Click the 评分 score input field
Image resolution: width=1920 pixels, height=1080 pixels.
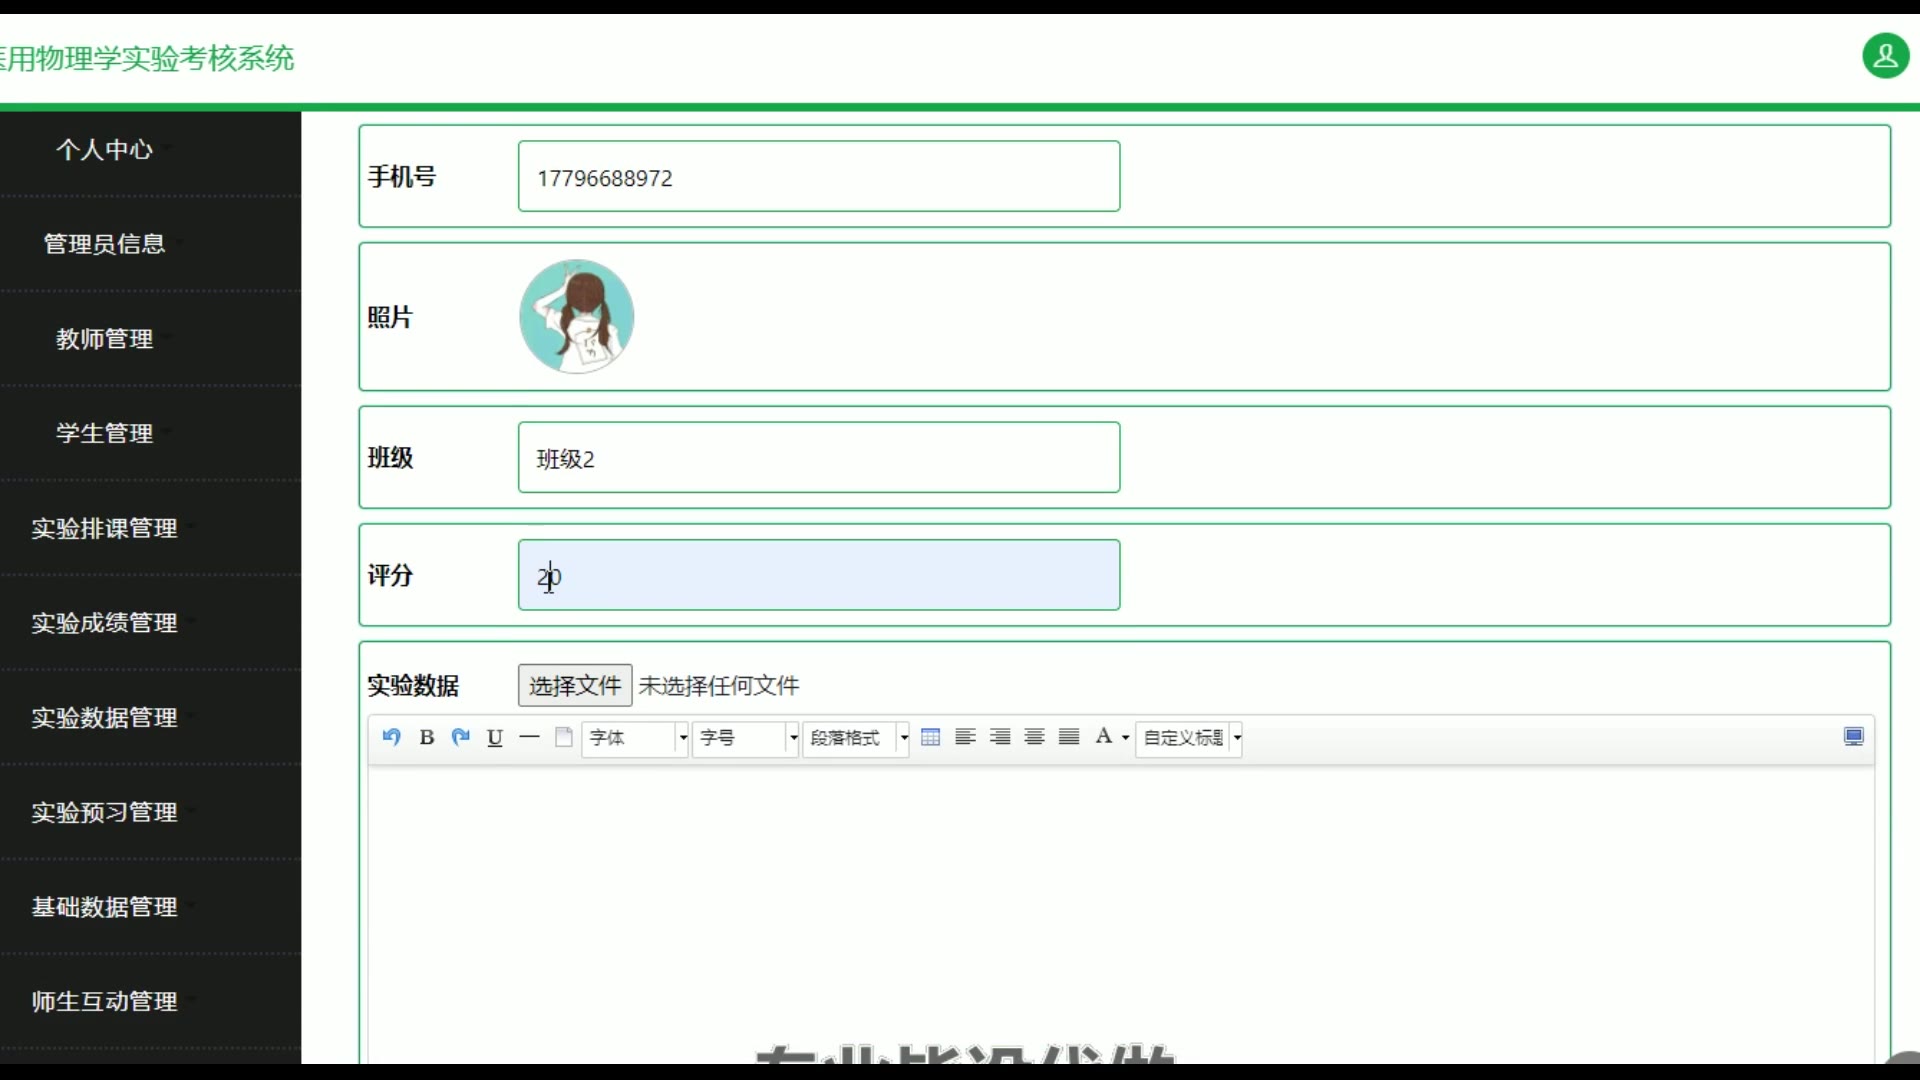click(818, 575)
